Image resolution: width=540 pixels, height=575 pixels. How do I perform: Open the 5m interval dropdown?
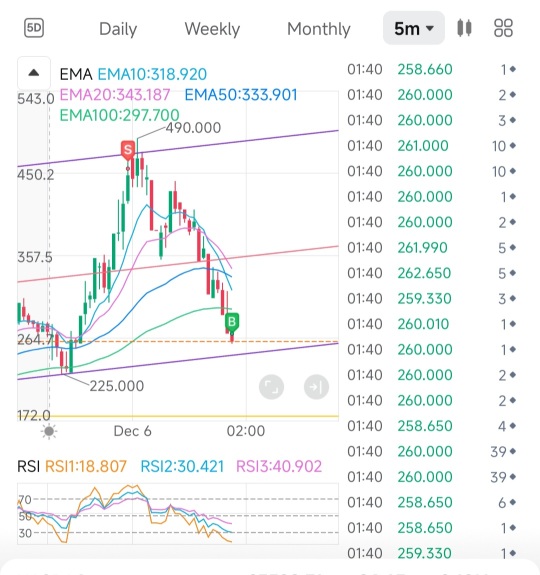(x=414, y=28)
